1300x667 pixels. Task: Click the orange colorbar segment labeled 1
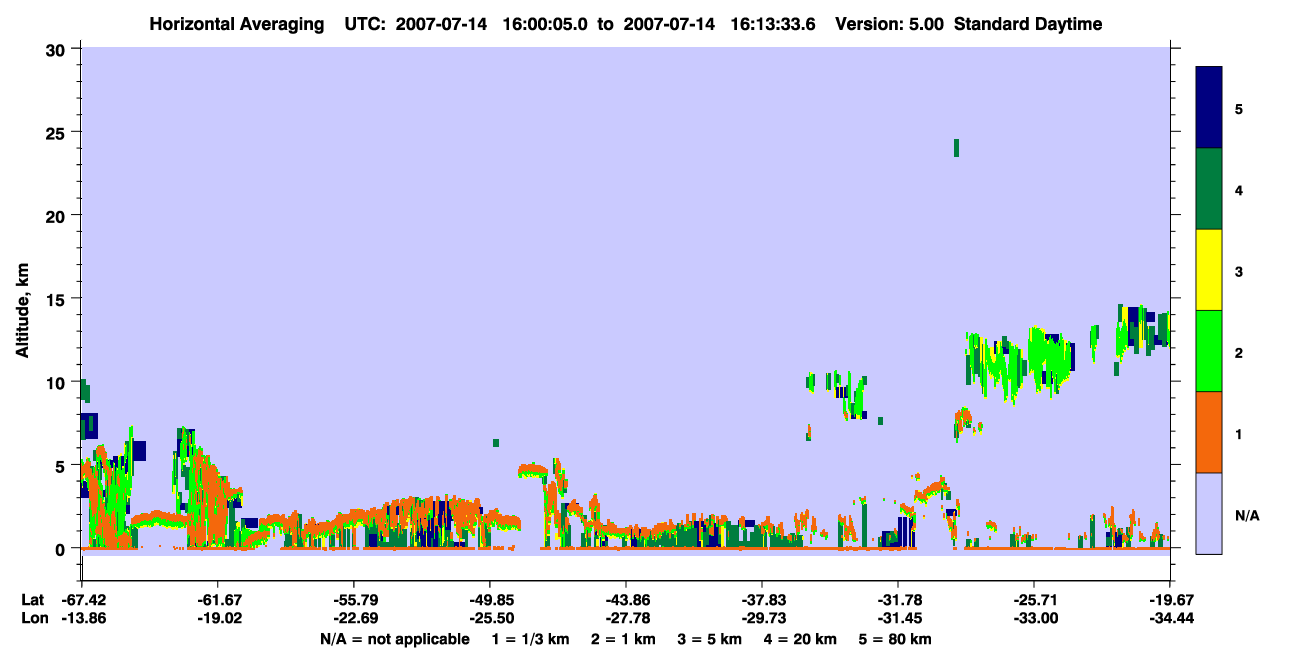point(1209,432)
